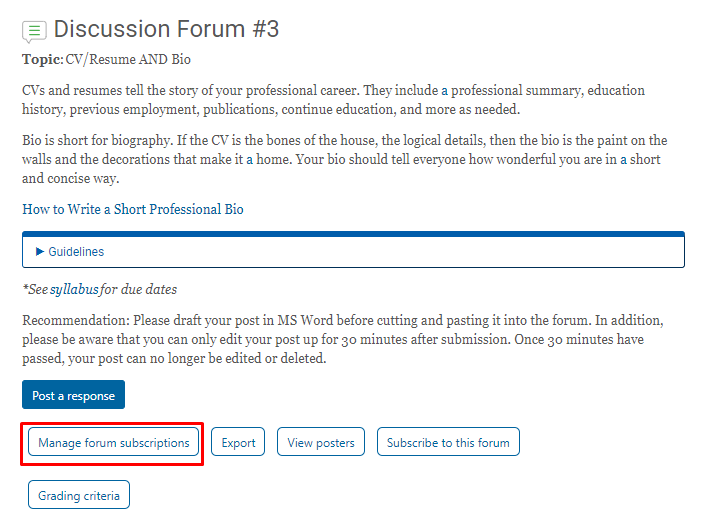Click the italic *See text before syllabus
Screen dimensions: 726x523
click(35, 290)
